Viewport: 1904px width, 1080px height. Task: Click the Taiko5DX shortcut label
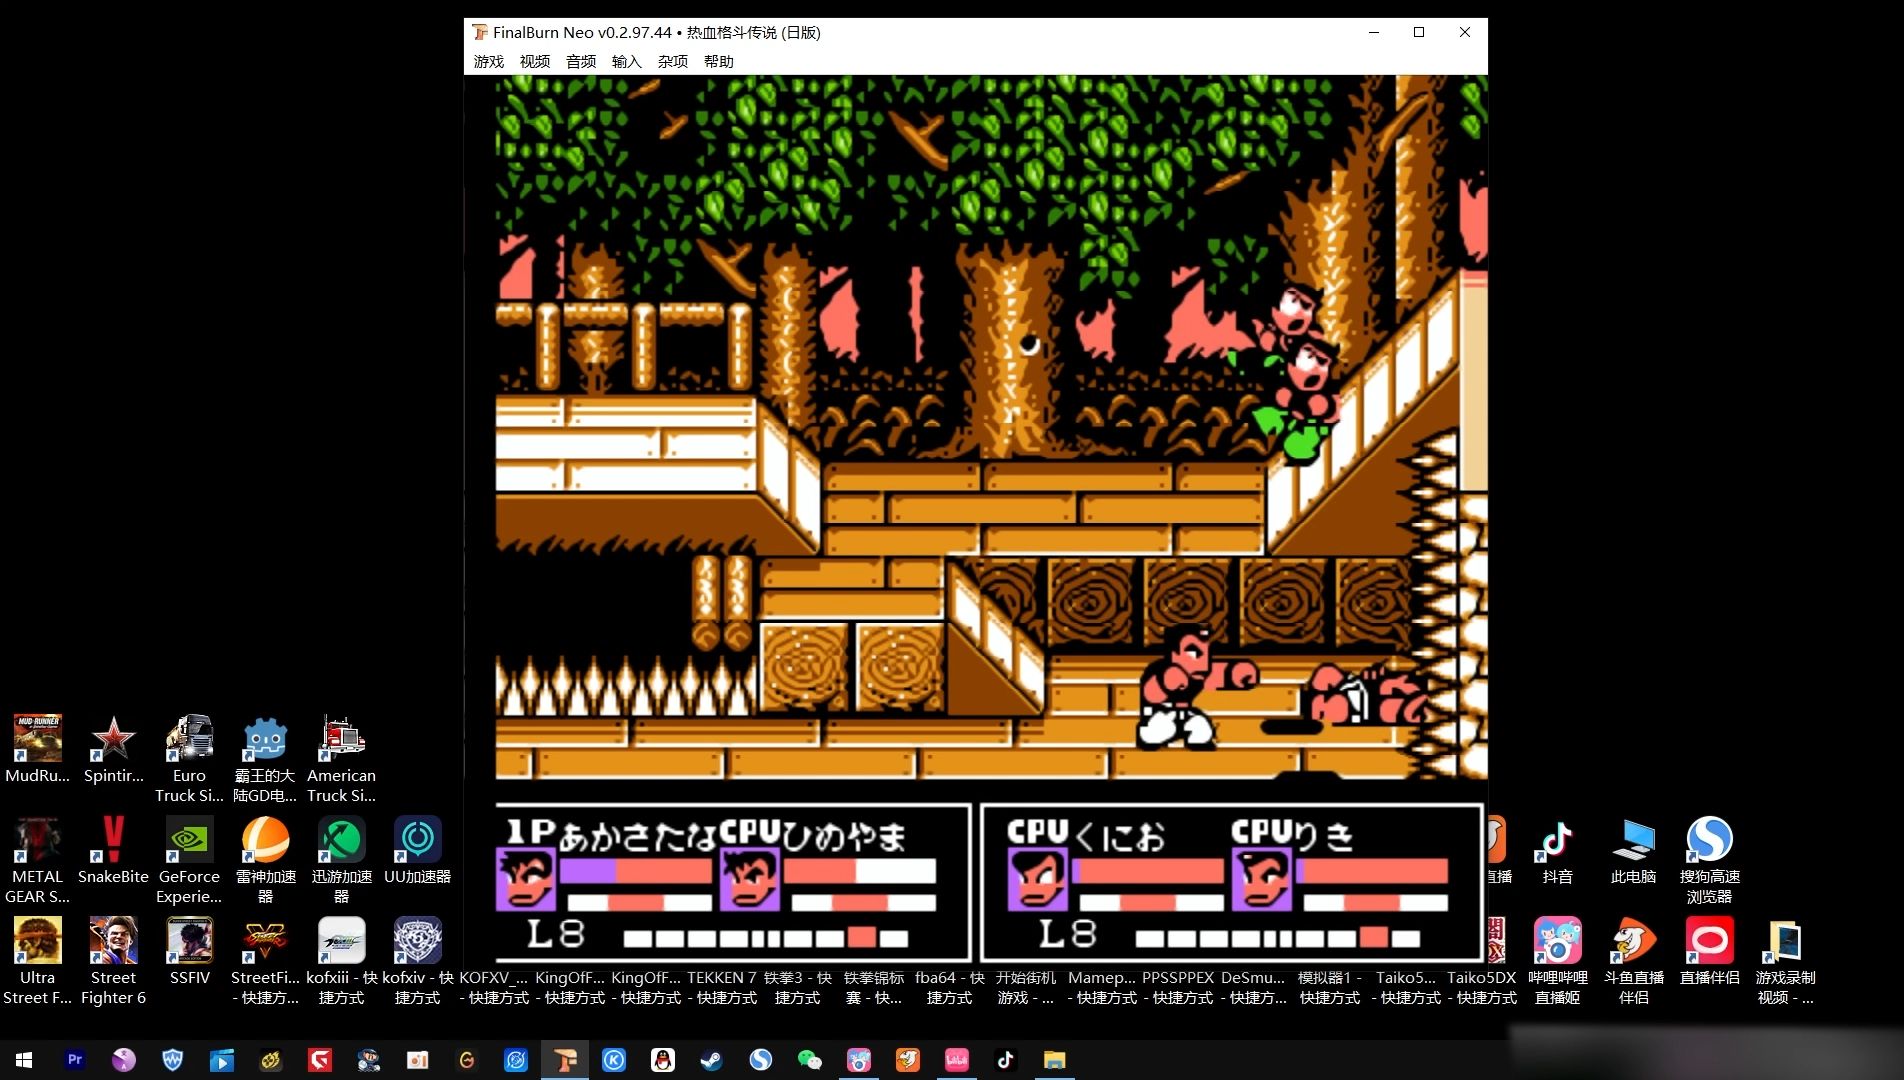[1481, 987]
